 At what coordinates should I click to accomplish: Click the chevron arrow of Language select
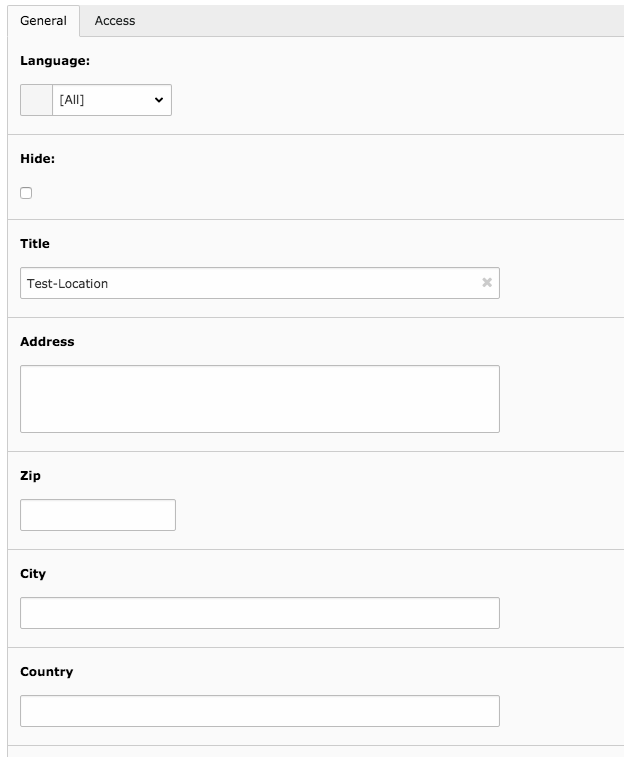(158, 100)
